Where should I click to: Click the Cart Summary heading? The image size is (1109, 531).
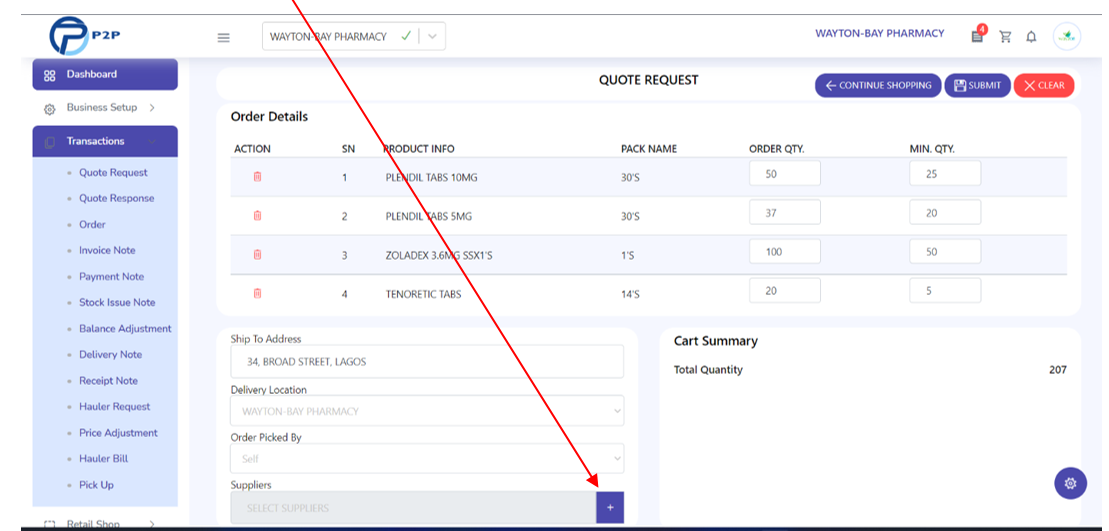(x=715, y=341)
